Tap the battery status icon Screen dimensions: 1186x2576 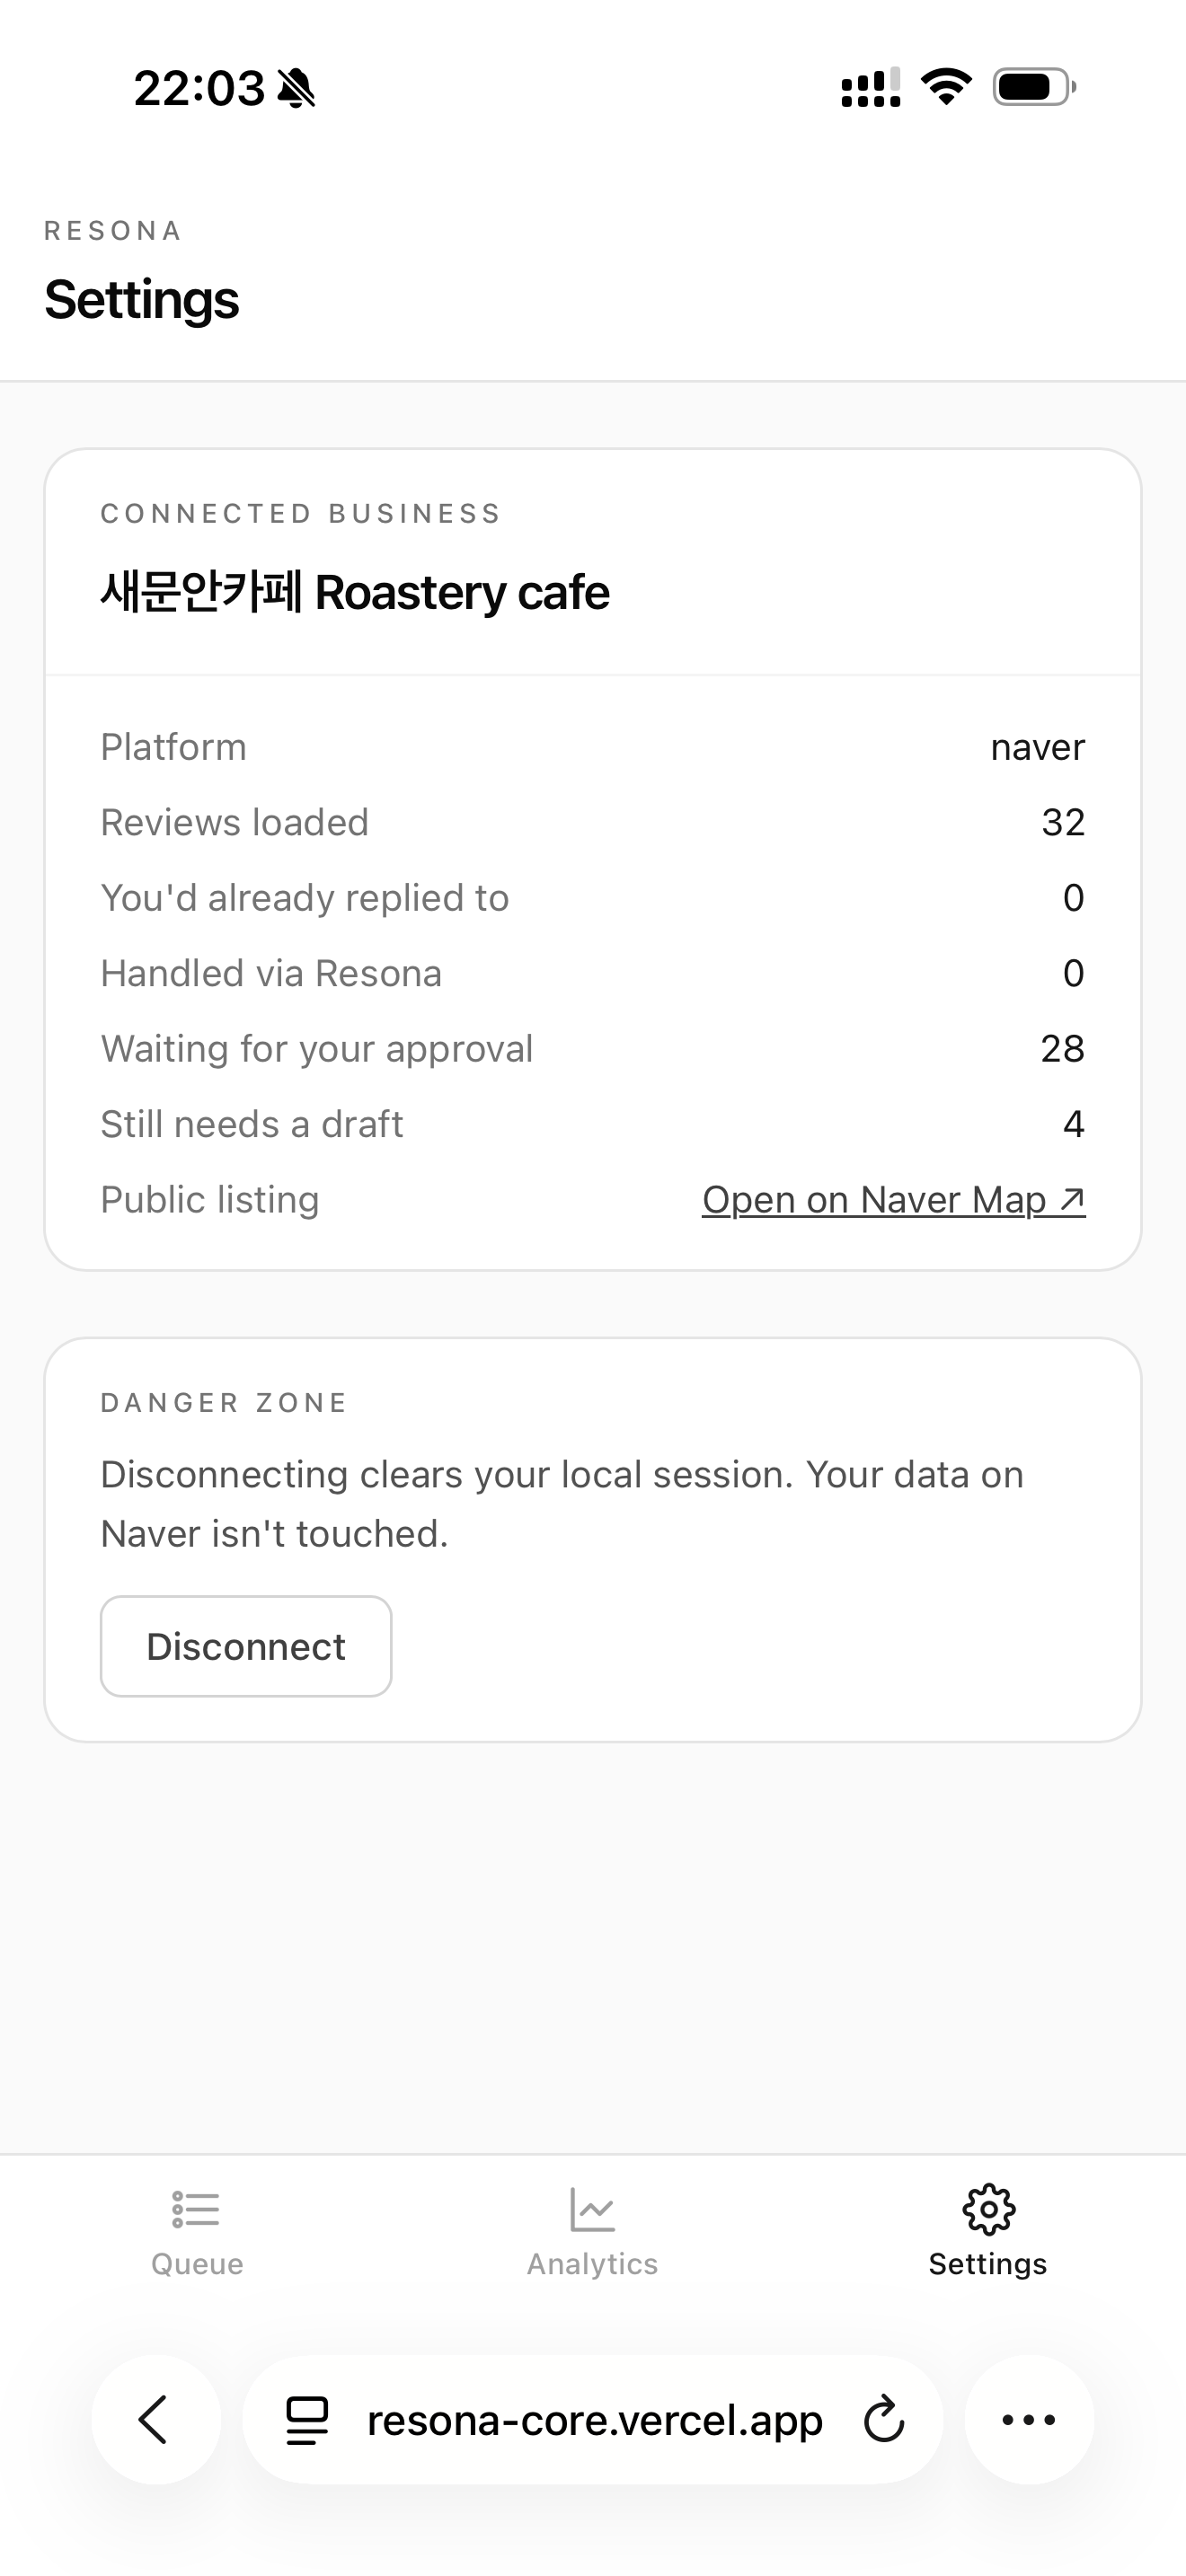click(x=1034, y=87)
